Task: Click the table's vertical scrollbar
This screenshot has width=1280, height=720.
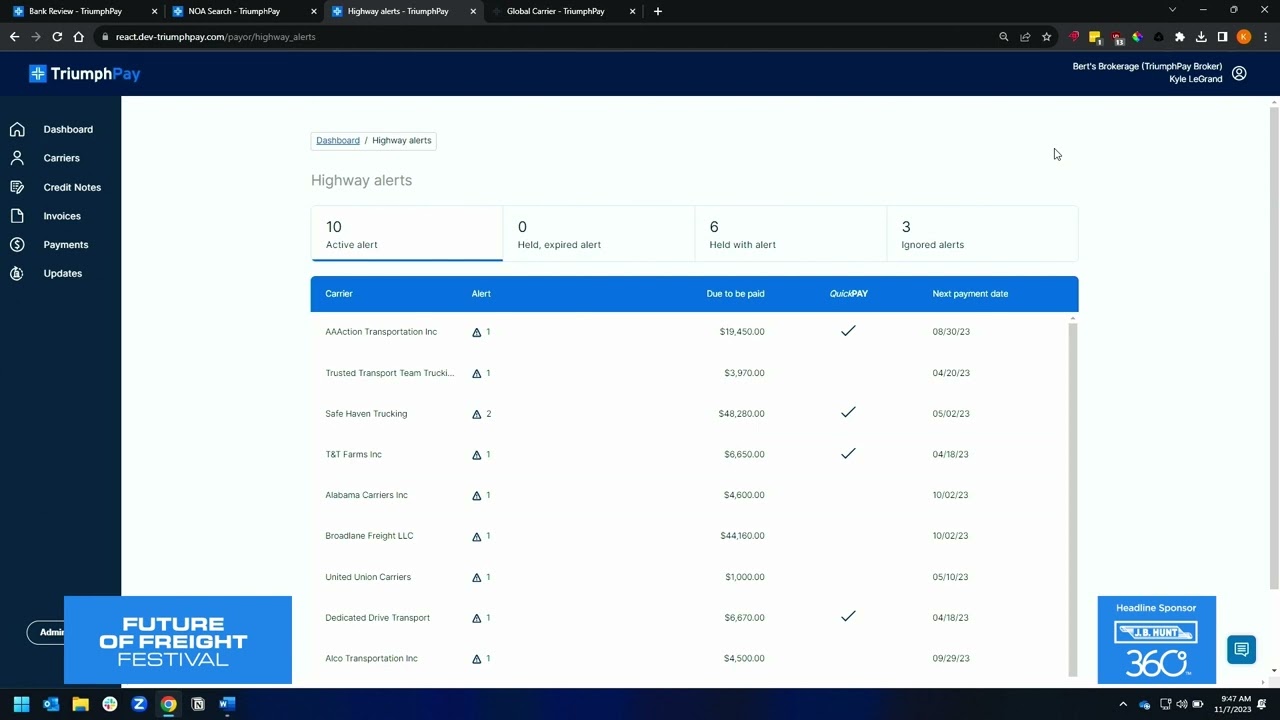Action: coord(1073,500)
